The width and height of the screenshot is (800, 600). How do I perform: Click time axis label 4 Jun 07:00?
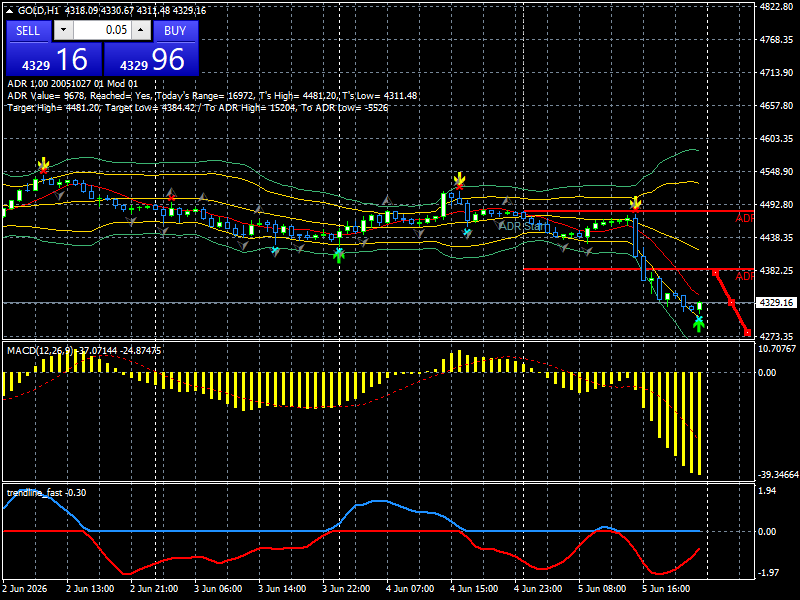[410, 588]
